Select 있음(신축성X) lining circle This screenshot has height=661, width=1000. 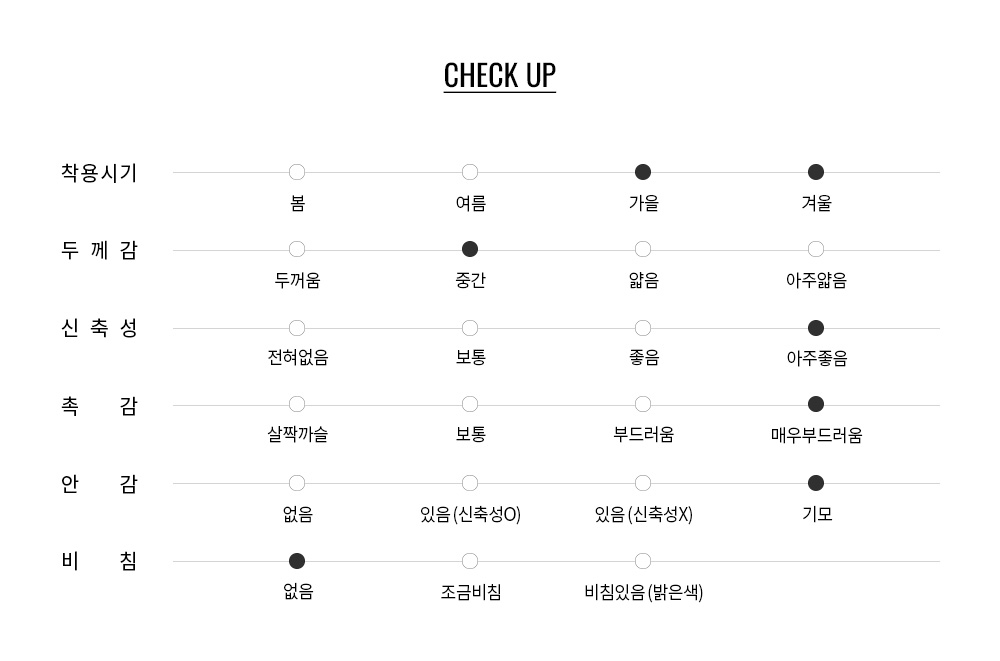(643, 484)
